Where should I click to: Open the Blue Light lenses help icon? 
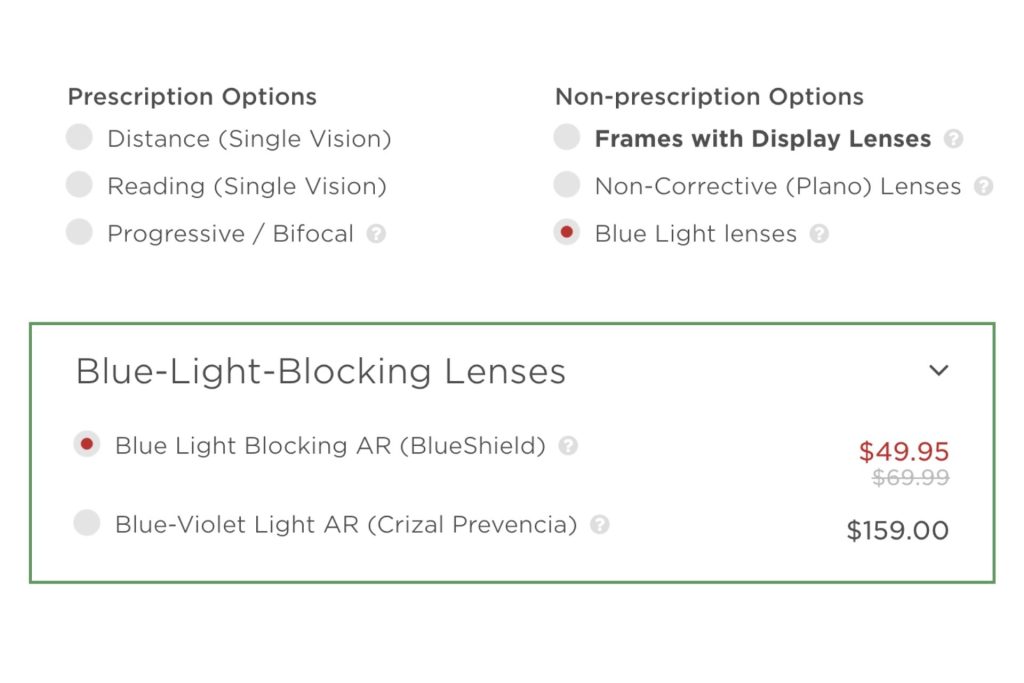point(820,233)
